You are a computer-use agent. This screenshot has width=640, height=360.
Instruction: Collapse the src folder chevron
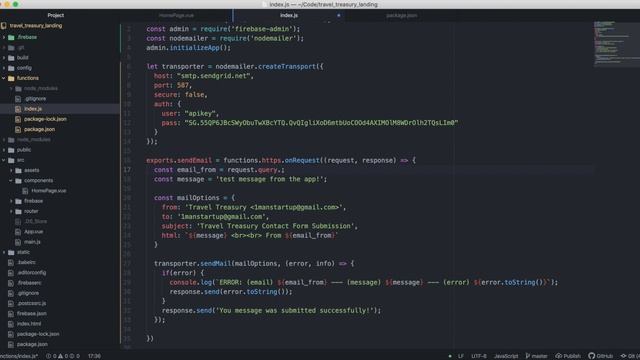coord(4,160)
